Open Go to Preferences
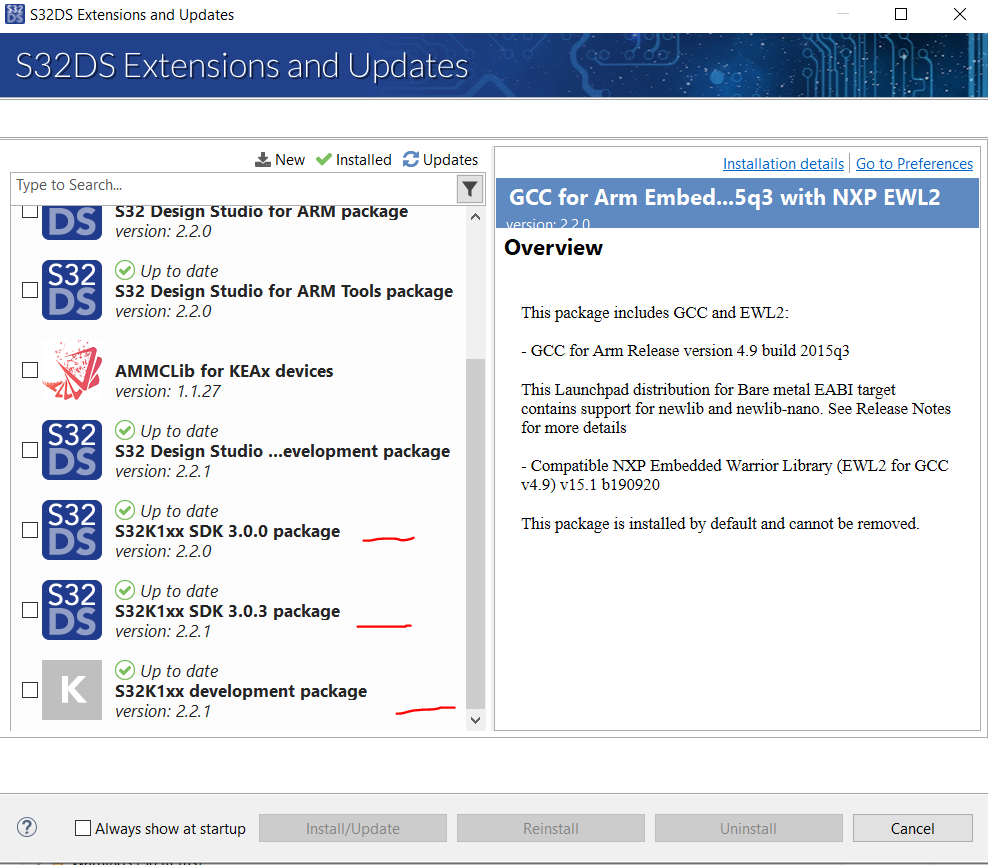The height and width of the screenshot is (865, 988). [914, 163]
